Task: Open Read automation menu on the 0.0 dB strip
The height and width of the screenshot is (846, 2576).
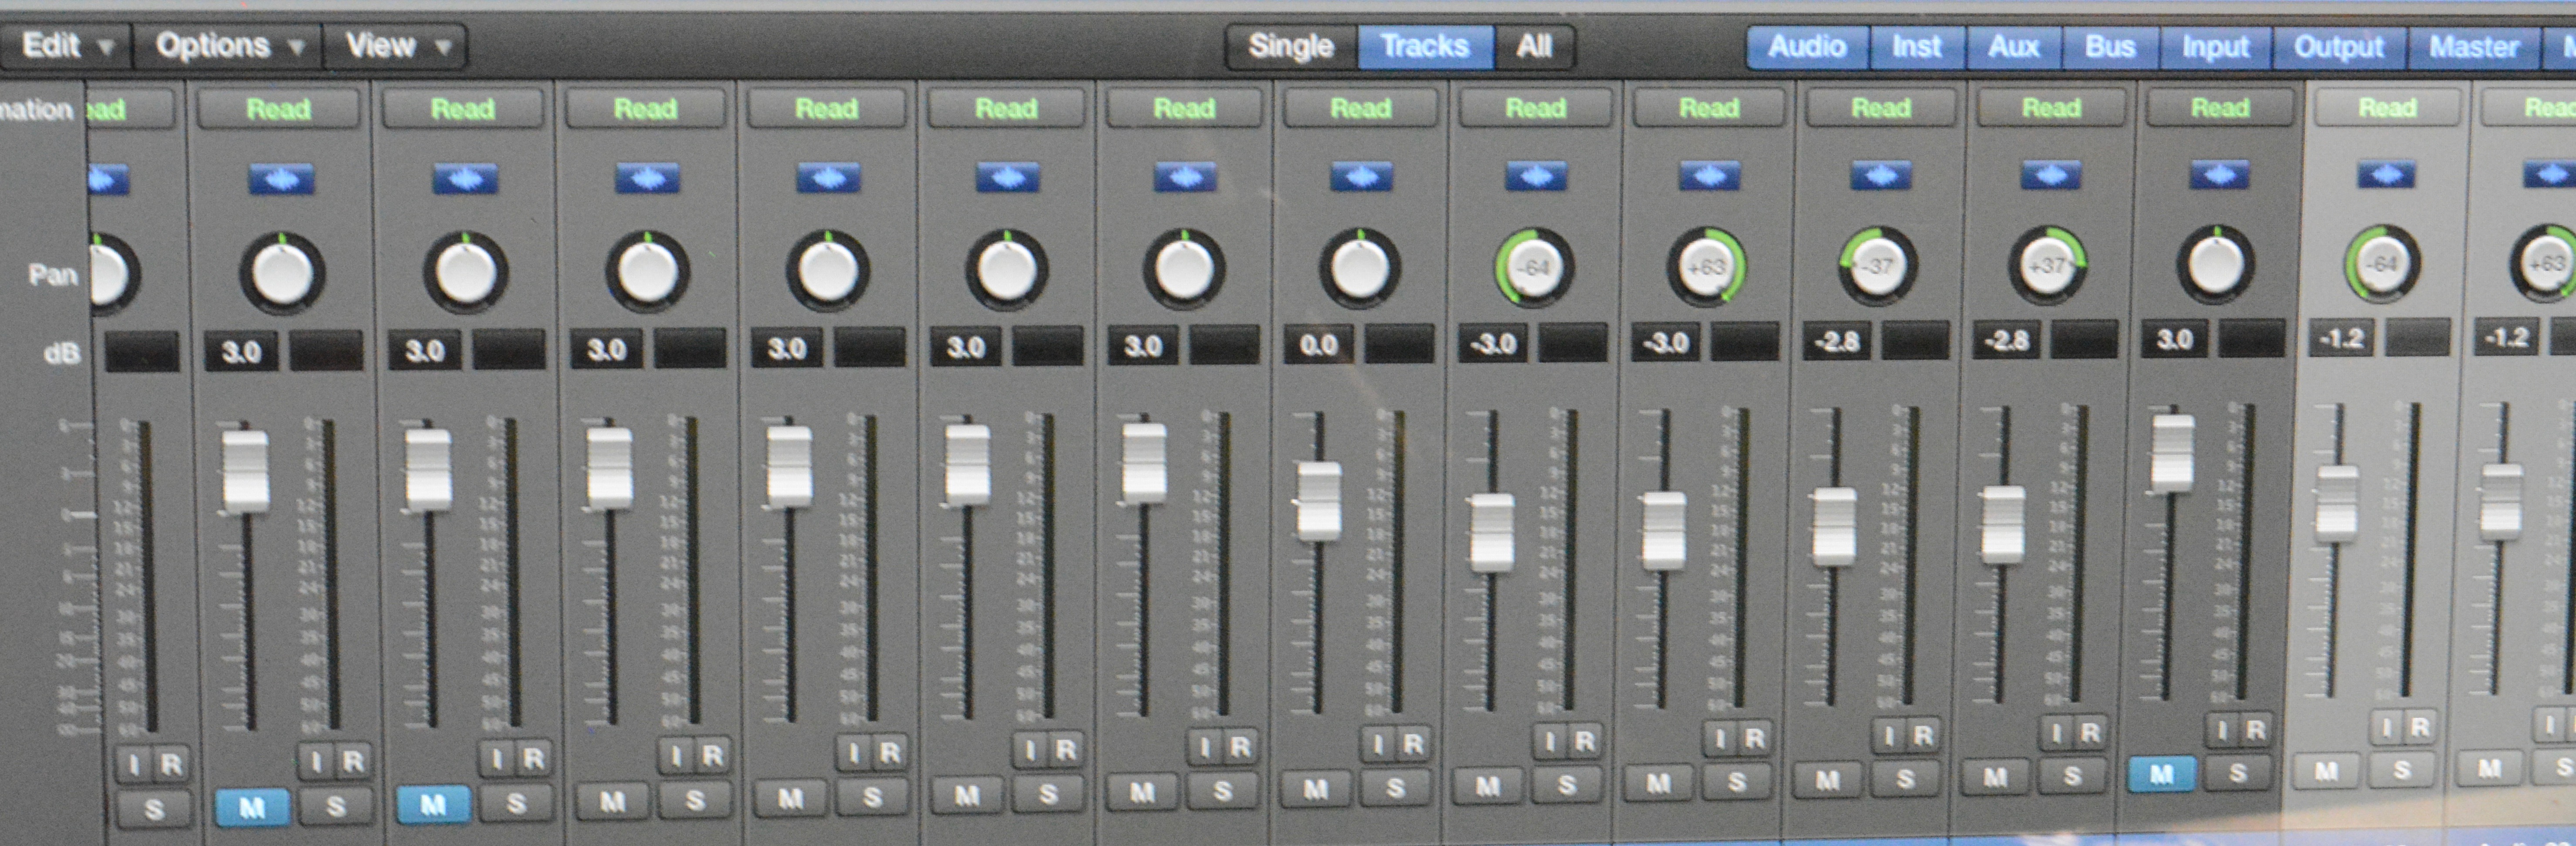Action: (1361, 108)
